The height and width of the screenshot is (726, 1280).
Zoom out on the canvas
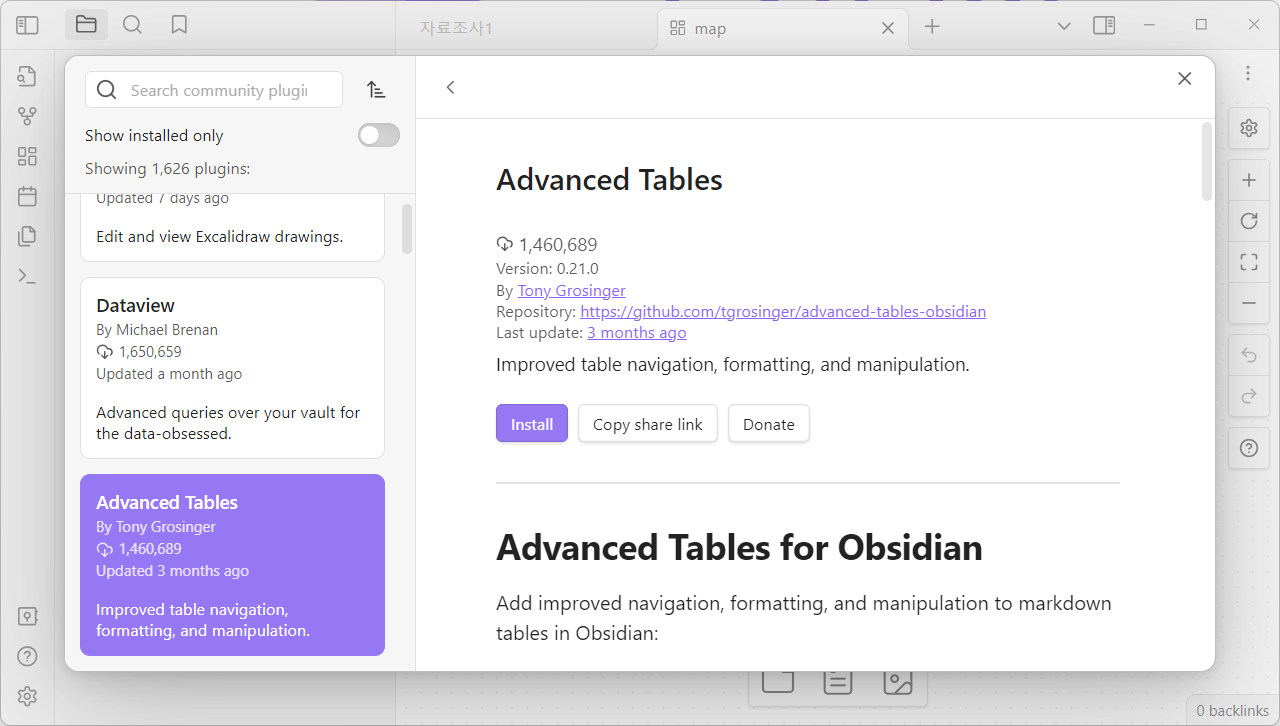click(x=1248, y=302)
